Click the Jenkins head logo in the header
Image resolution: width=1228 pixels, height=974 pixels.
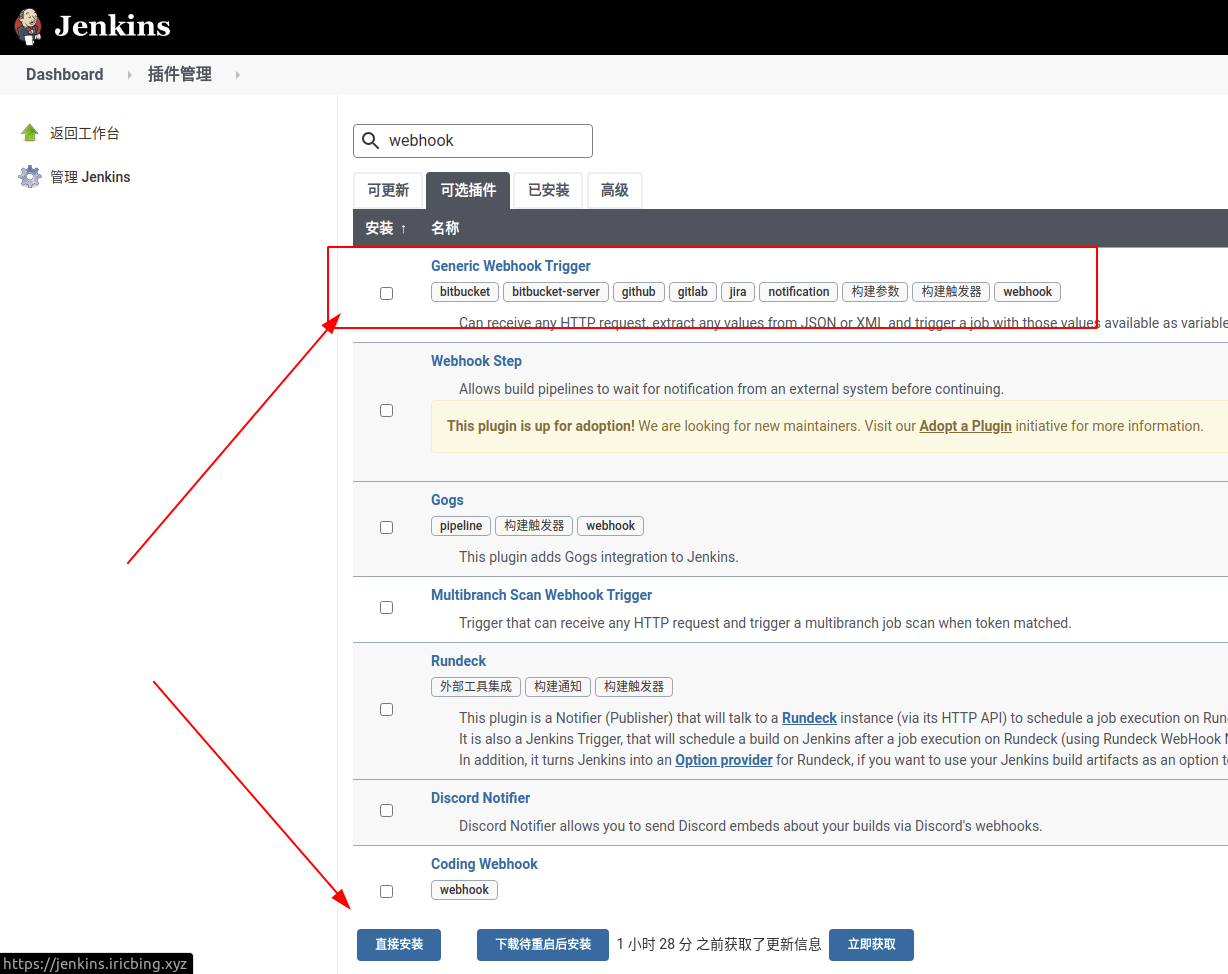27,26
